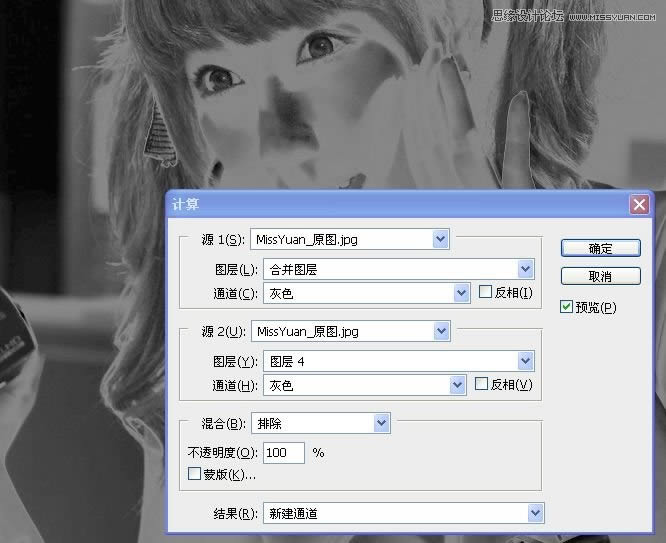This screenshot has height=543, width=666.
Task: Click the hair clip in the photo
Action: 156,133
